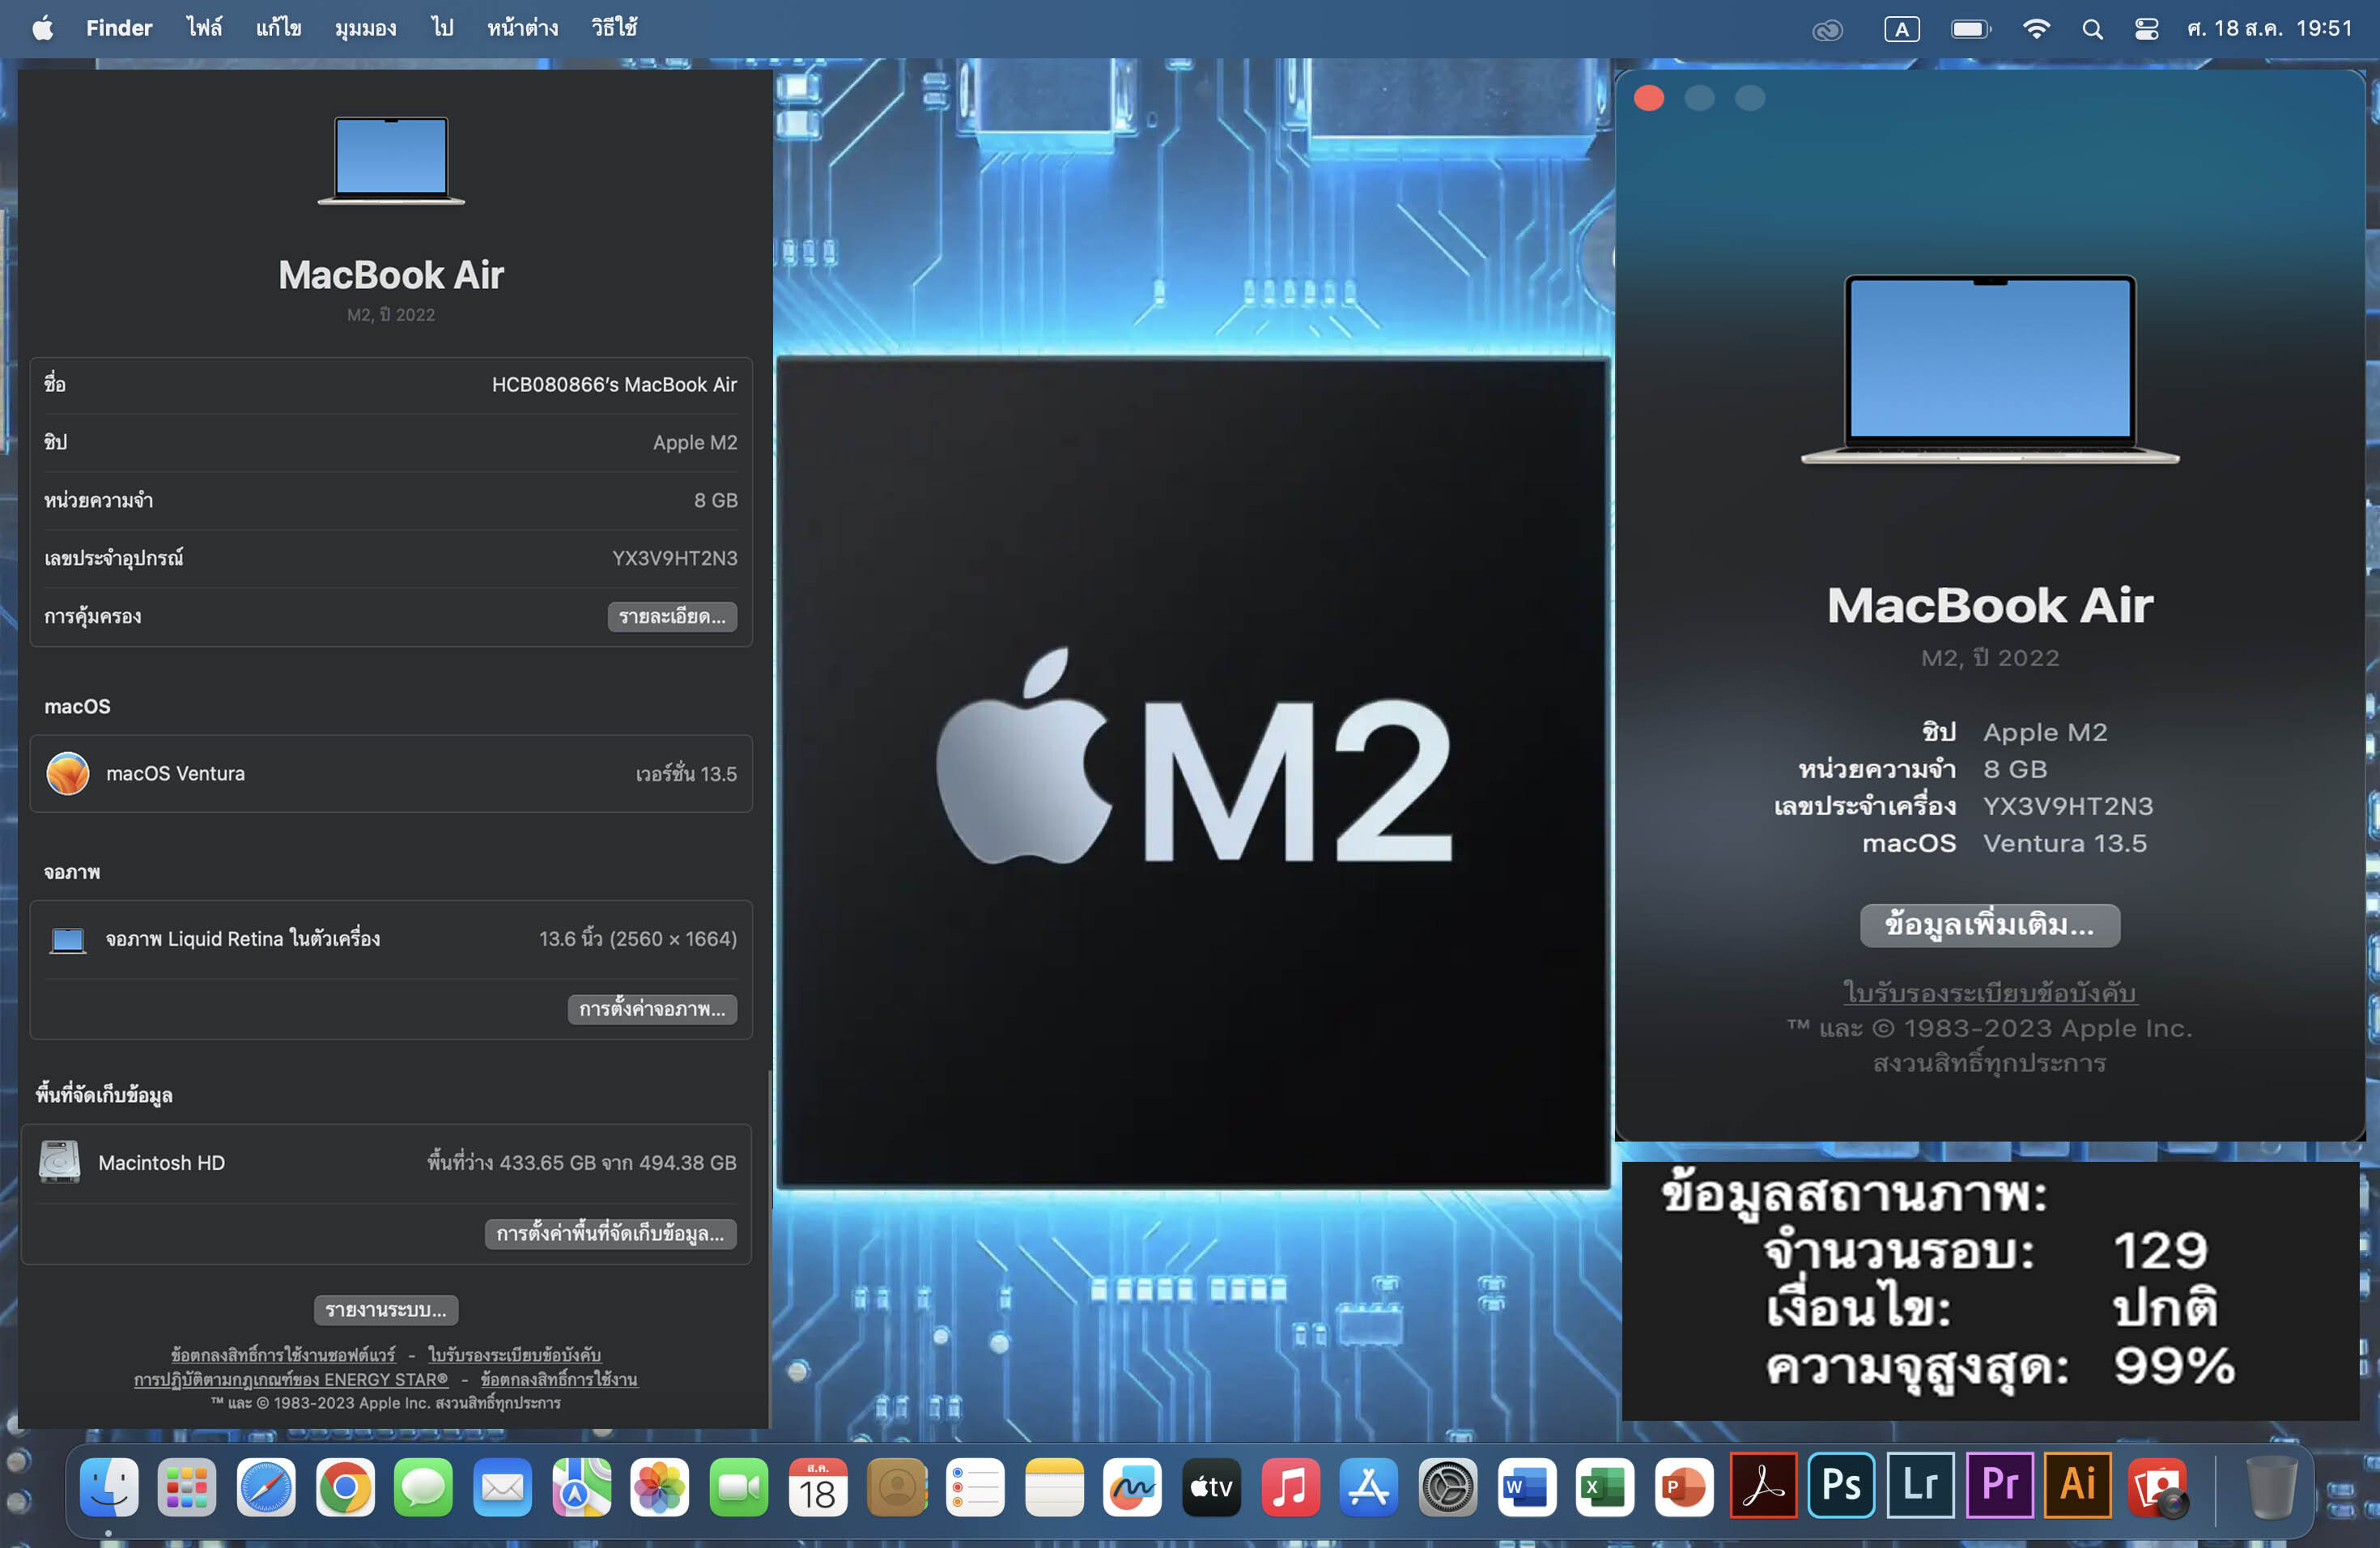Image resolution: width=2380 pixels, height=1548 pixels.
Task: Open Finder from the Dock
Action: click(x=108, y=1487)
